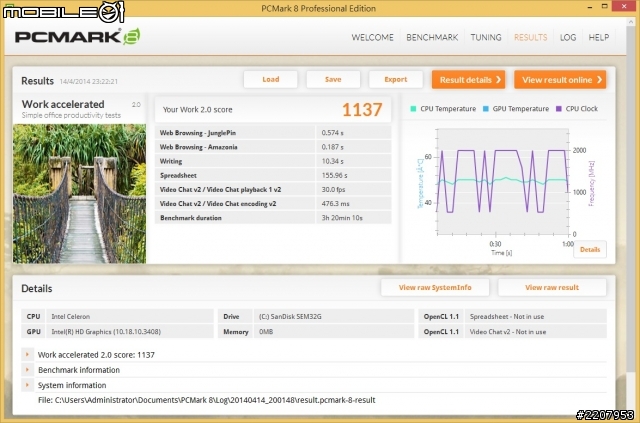Click the PCMark 8 logo
The height and width of the screenshot is (423, 640).
[x=78, y=37]
